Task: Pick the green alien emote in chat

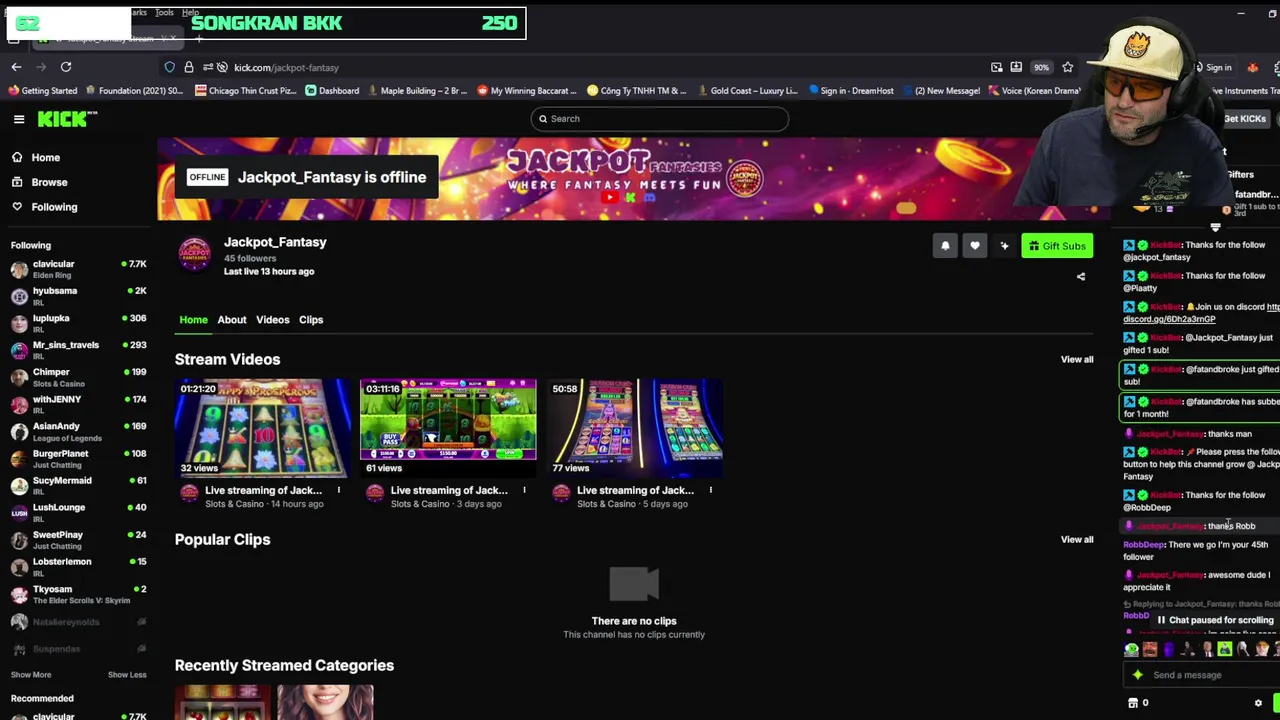Action: point(1131,650)
